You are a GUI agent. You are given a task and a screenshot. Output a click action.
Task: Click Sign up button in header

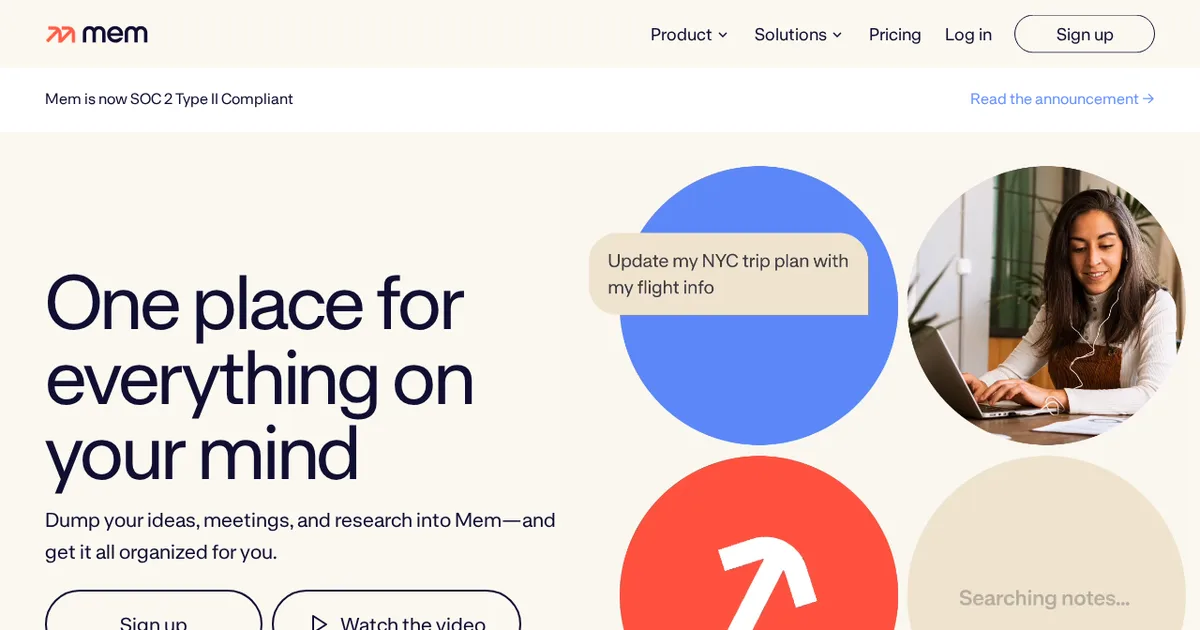tap(1084, 34)
